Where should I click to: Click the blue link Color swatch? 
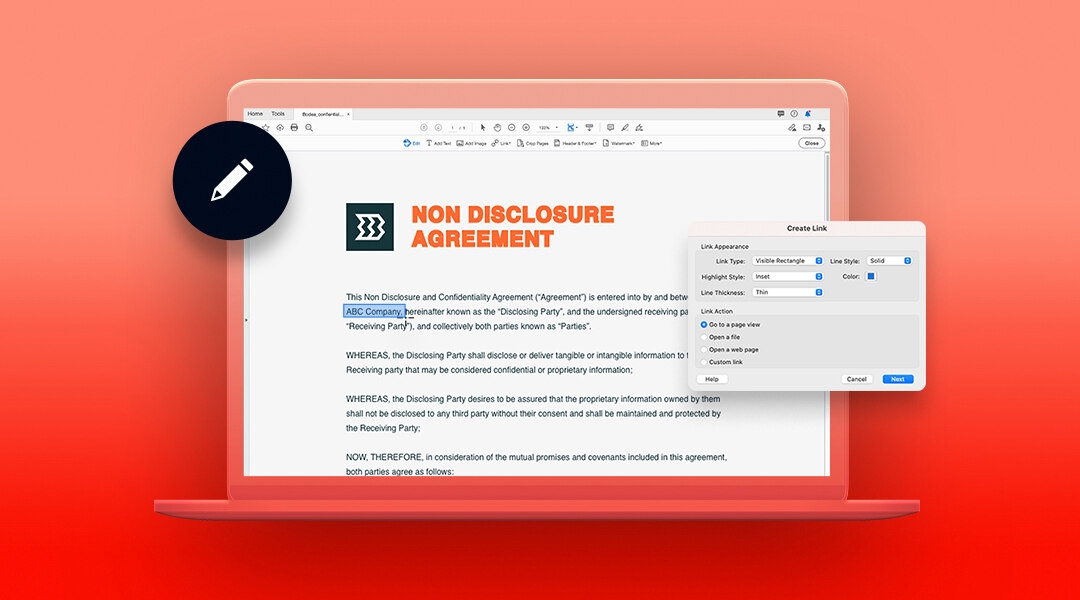[871, 276]
